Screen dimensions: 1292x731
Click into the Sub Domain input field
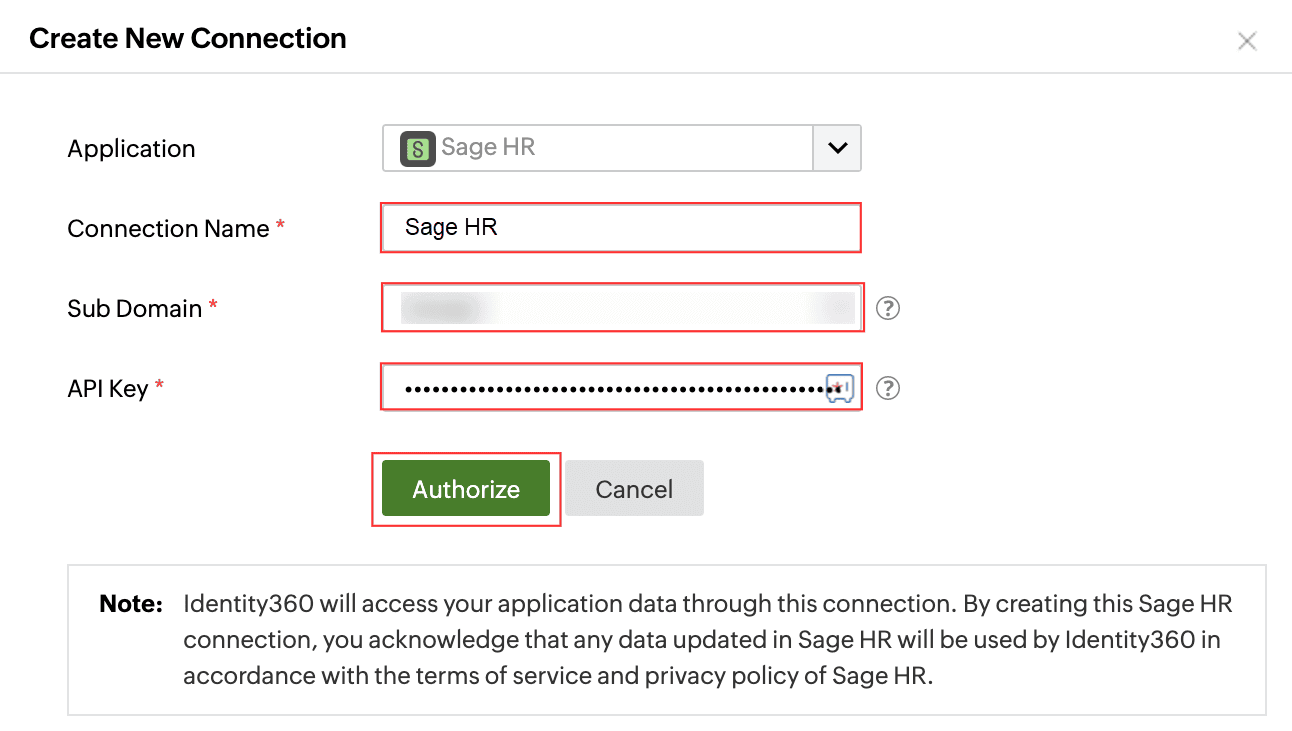click(x=620, y=308)
